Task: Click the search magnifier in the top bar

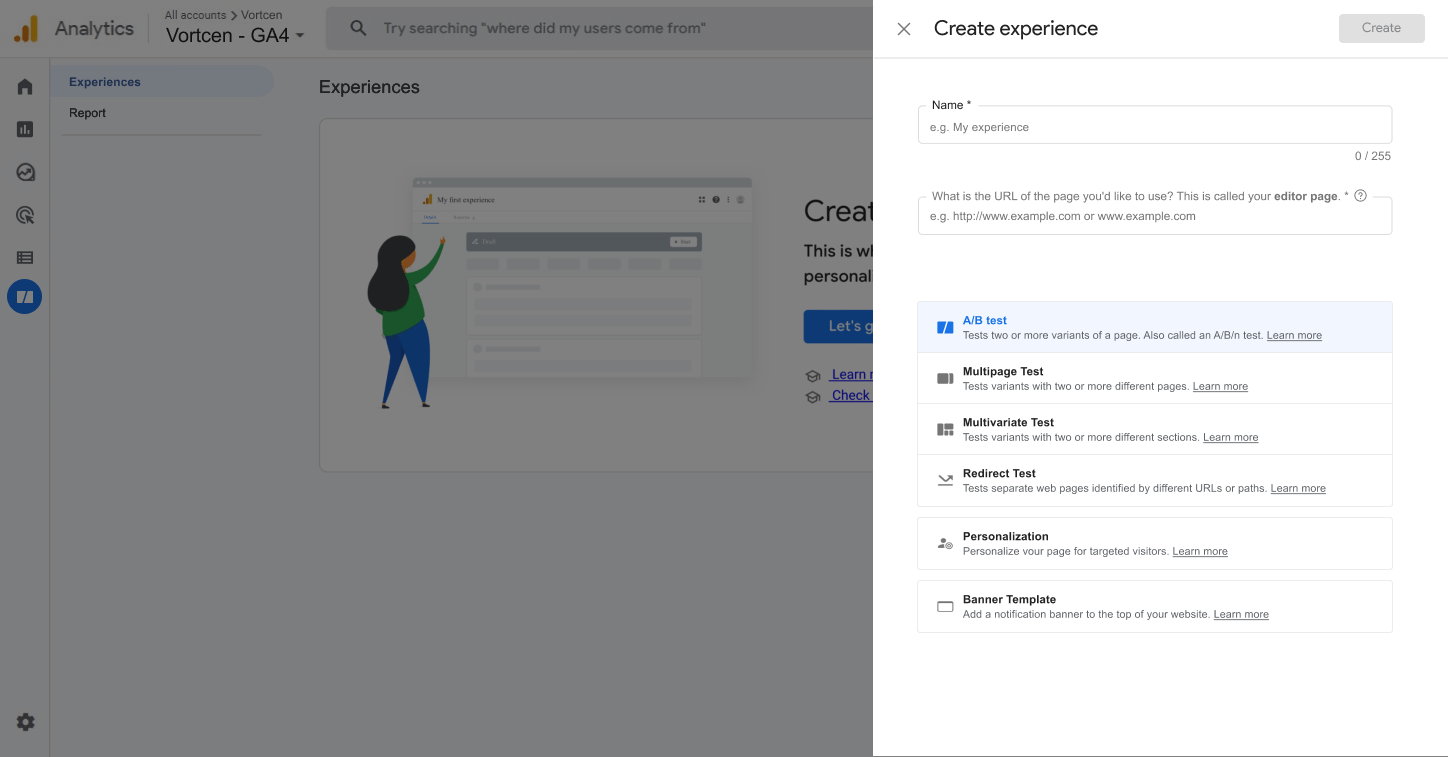Action: (358, 28)
